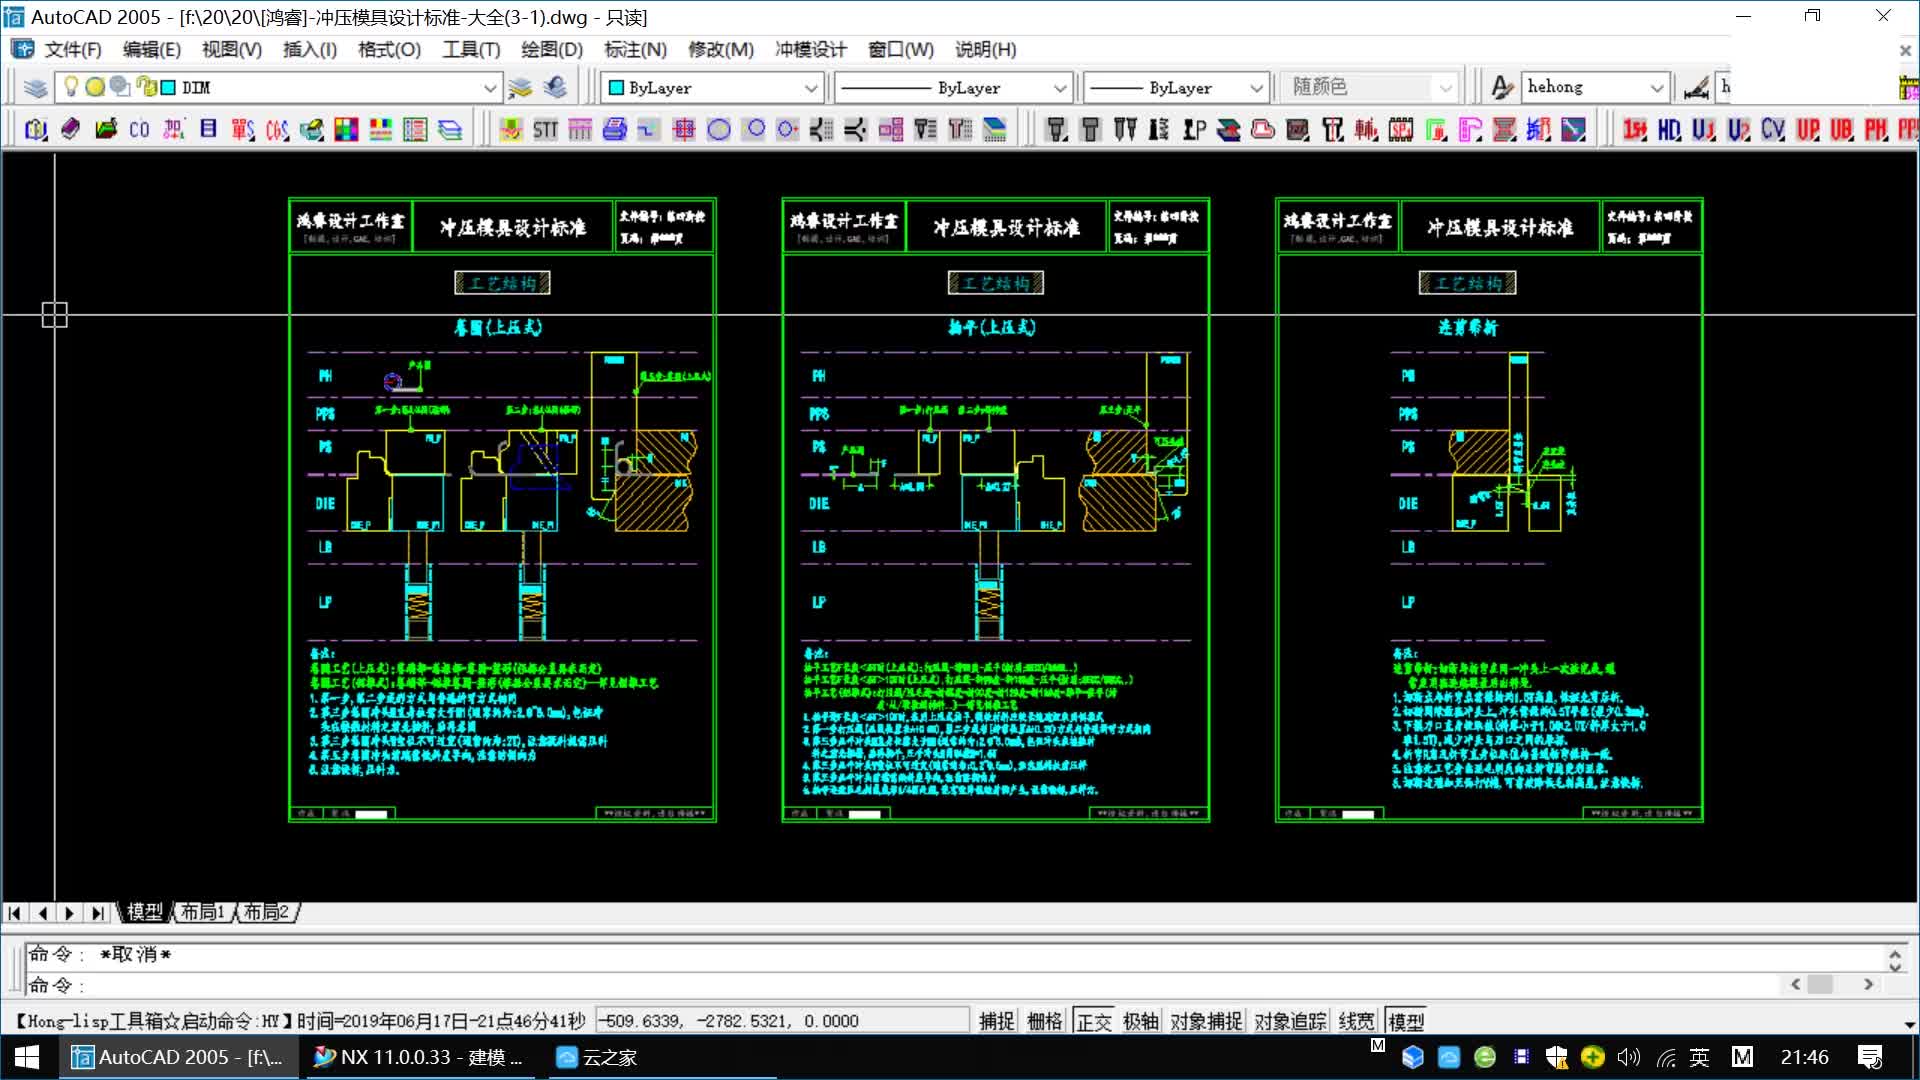
Task: Click the STT toolbar icon
Action: 545,129
